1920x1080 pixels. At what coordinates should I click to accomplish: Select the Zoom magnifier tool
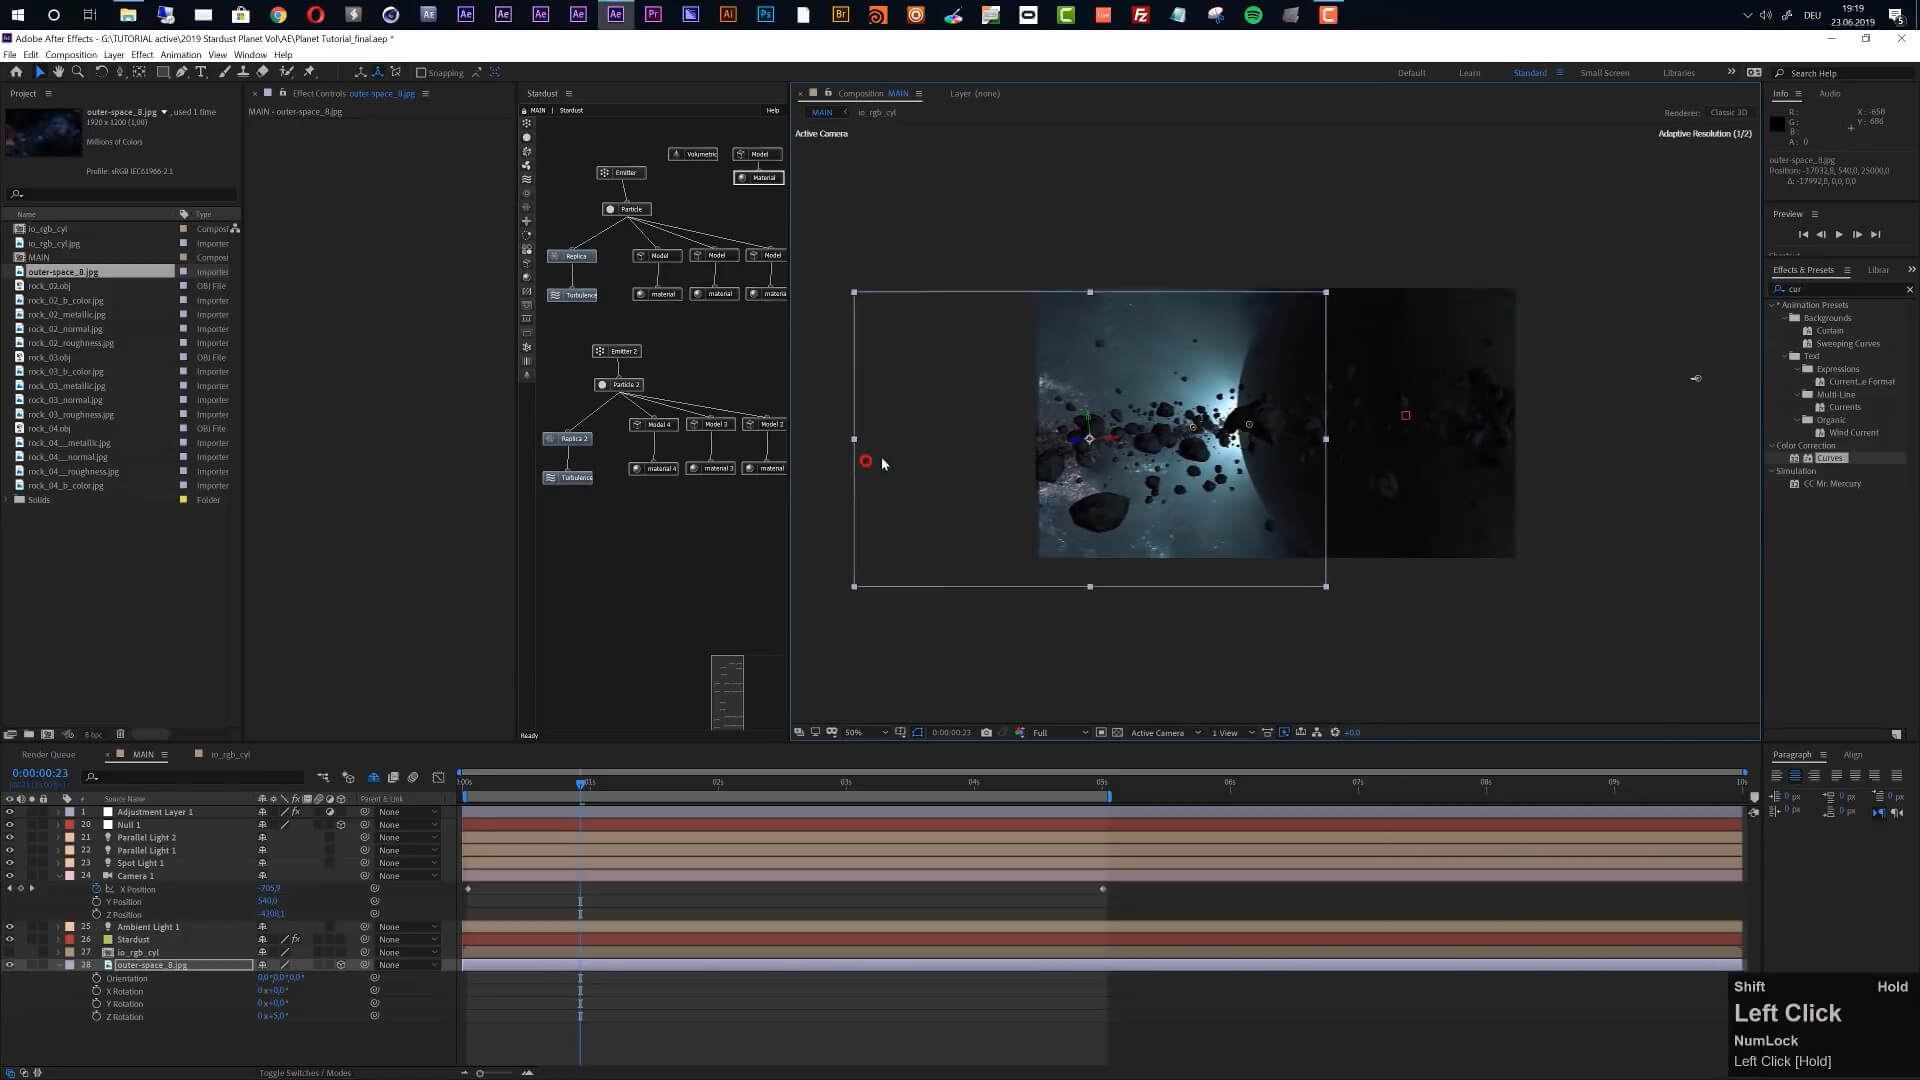point(78,72)
